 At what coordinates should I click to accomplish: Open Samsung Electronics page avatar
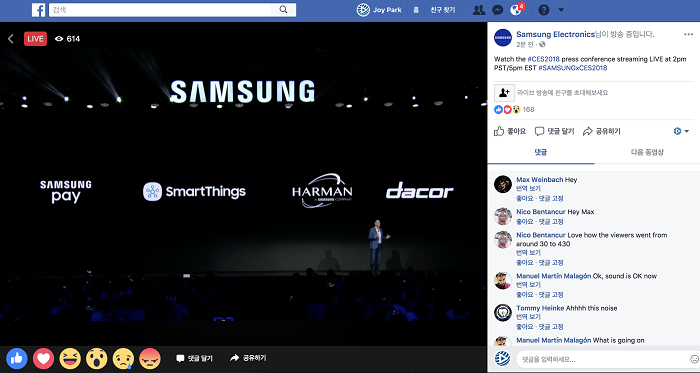(x=503, y=38)
